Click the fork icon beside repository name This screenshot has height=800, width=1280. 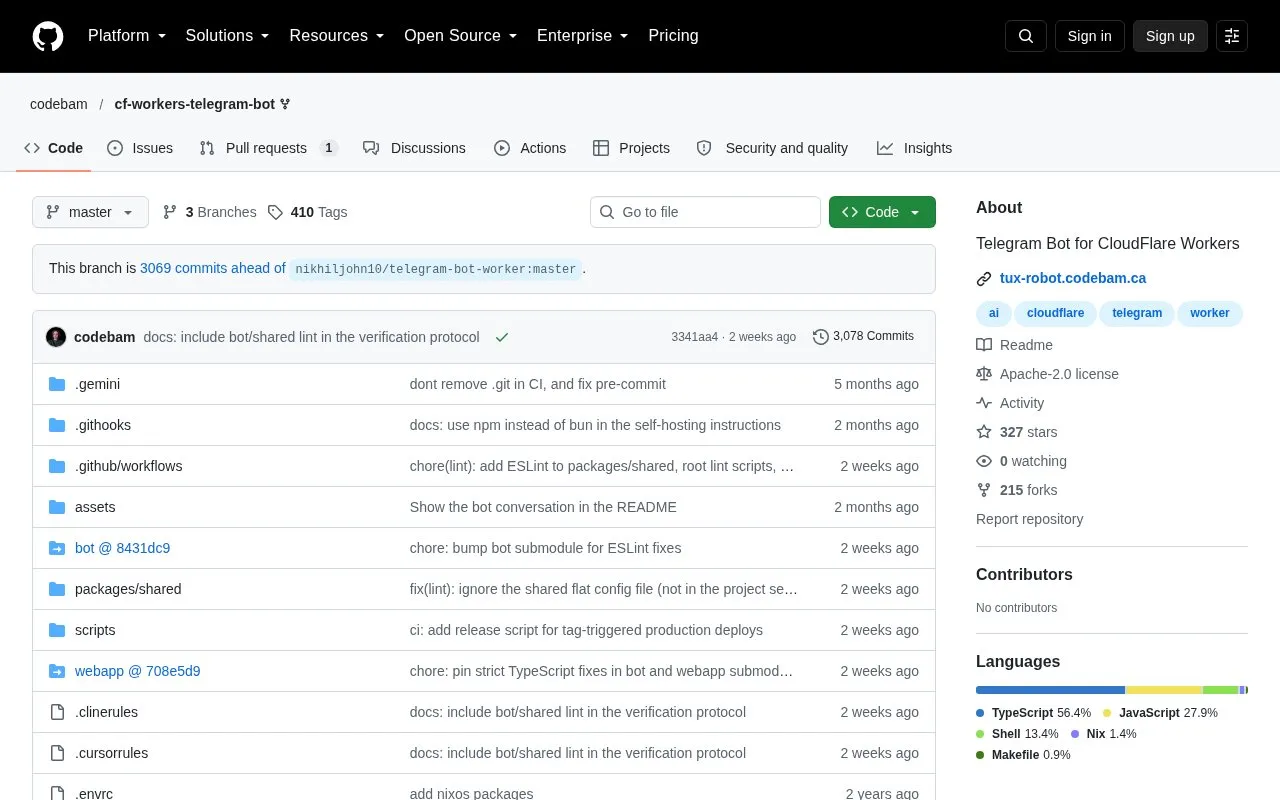click(285, 104)
